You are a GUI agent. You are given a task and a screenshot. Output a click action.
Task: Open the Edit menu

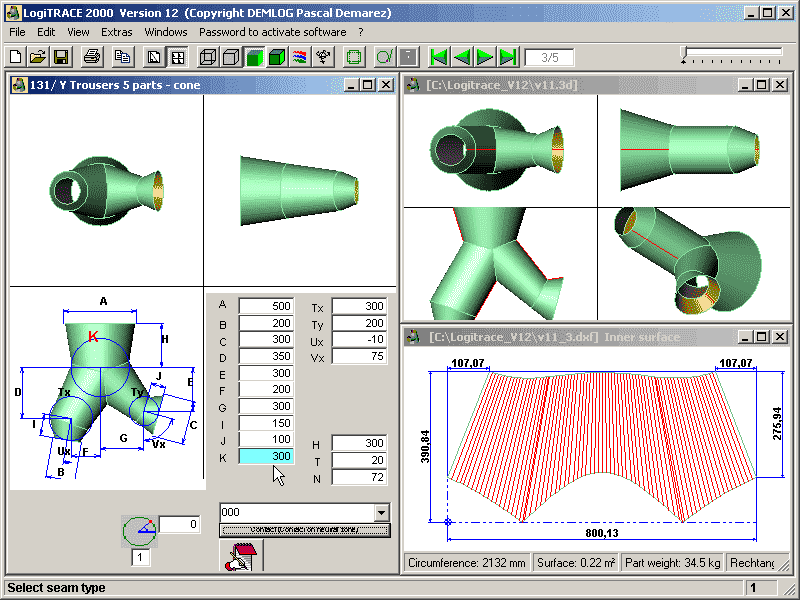[46, 32]
